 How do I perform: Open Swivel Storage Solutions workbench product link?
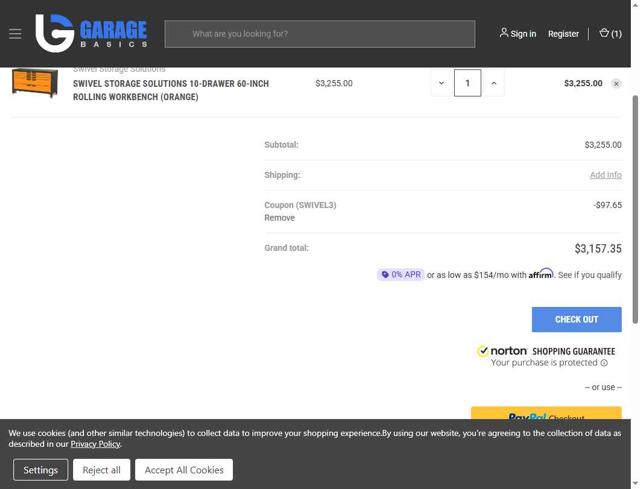click(171, 90)
